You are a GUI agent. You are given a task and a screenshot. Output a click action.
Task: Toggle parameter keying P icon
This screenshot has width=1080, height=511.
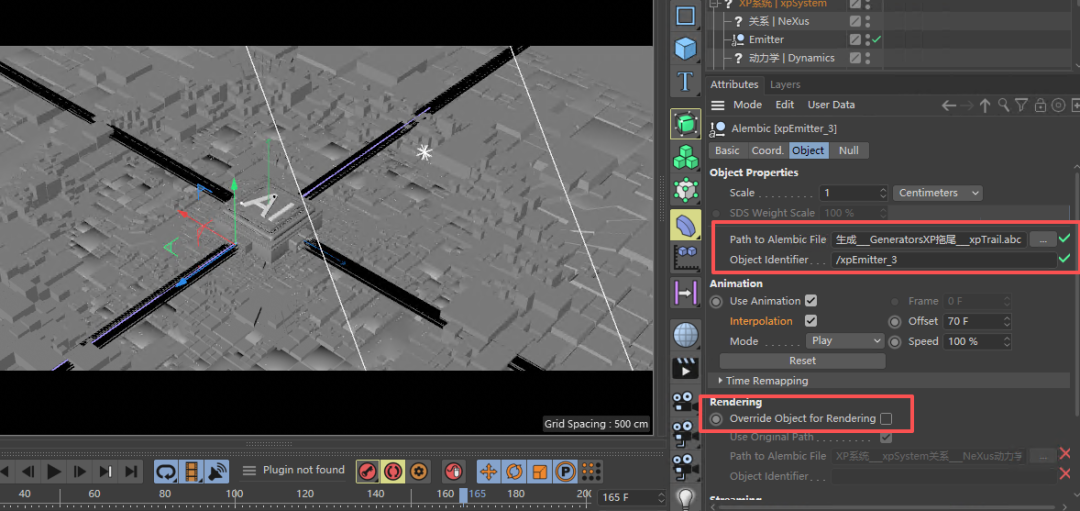[x=565, y=472]
